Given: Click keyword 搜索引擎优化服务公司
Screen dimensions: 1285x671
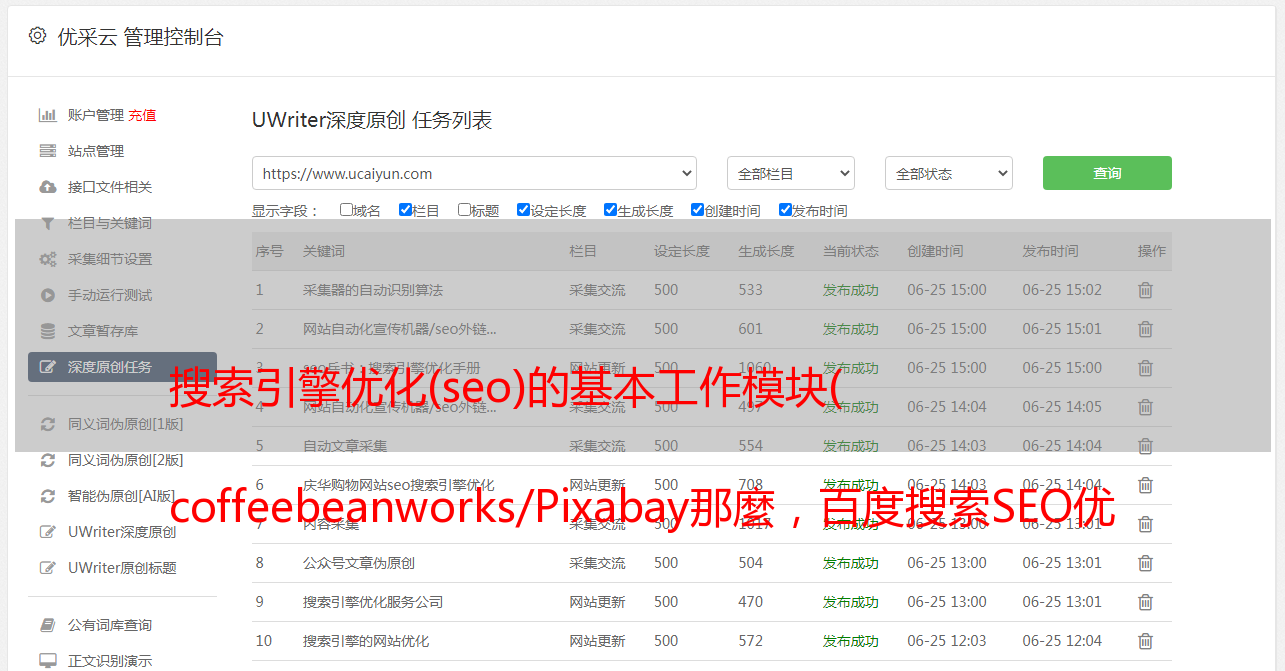Looking at the screenshot, I should click(373, 602).
